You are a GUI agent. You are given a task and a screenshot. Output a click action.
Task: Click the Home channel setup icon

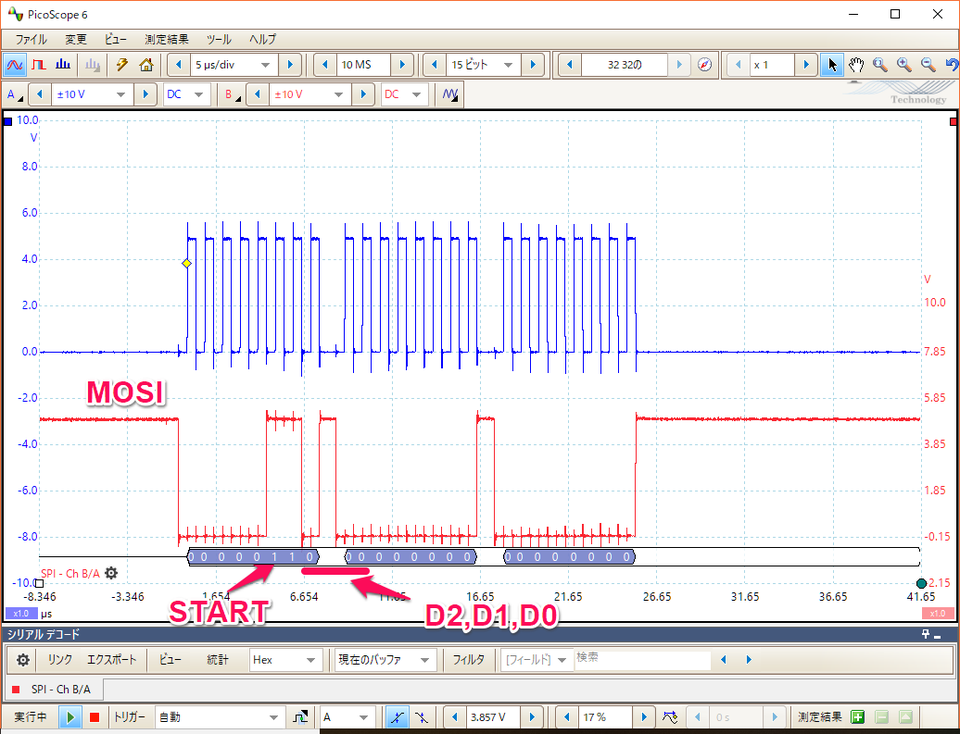click(x=146, y=65)
